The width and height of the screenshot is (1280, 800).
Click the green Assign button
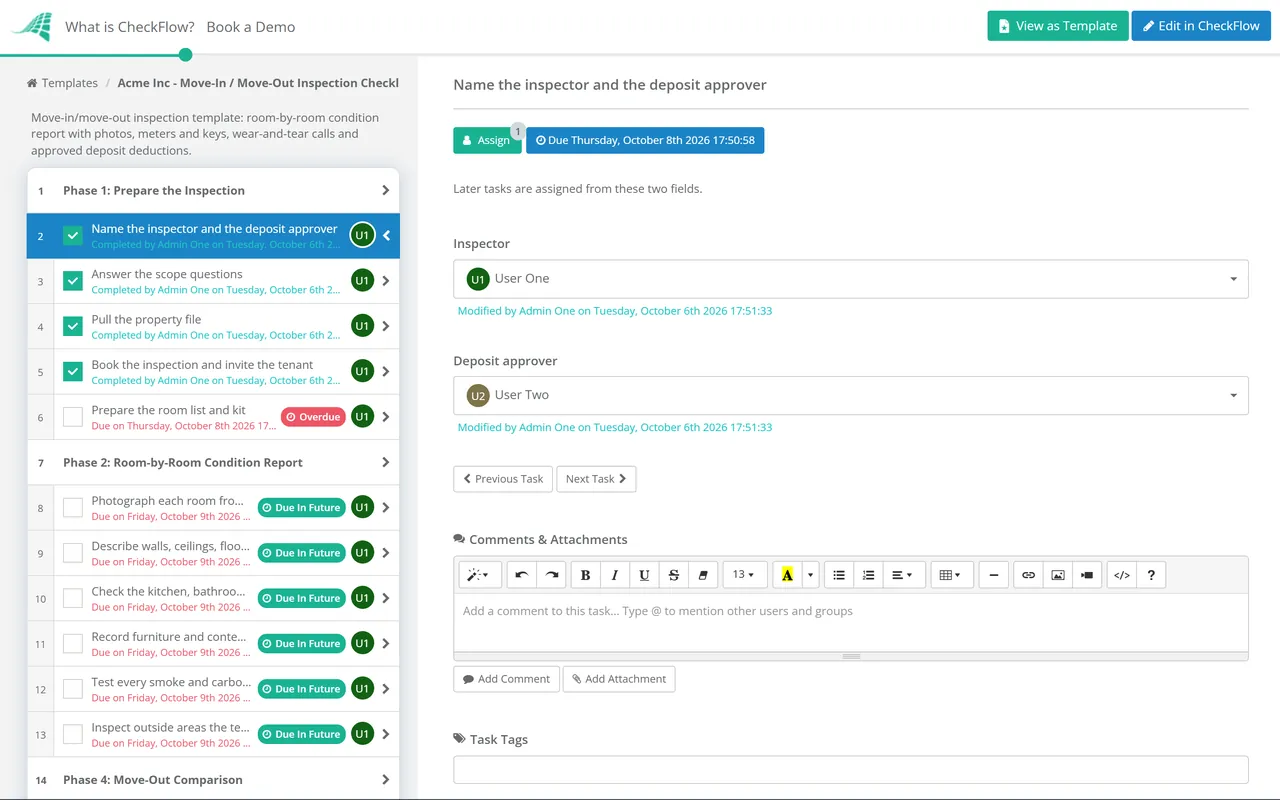click(x=487, y=140)
